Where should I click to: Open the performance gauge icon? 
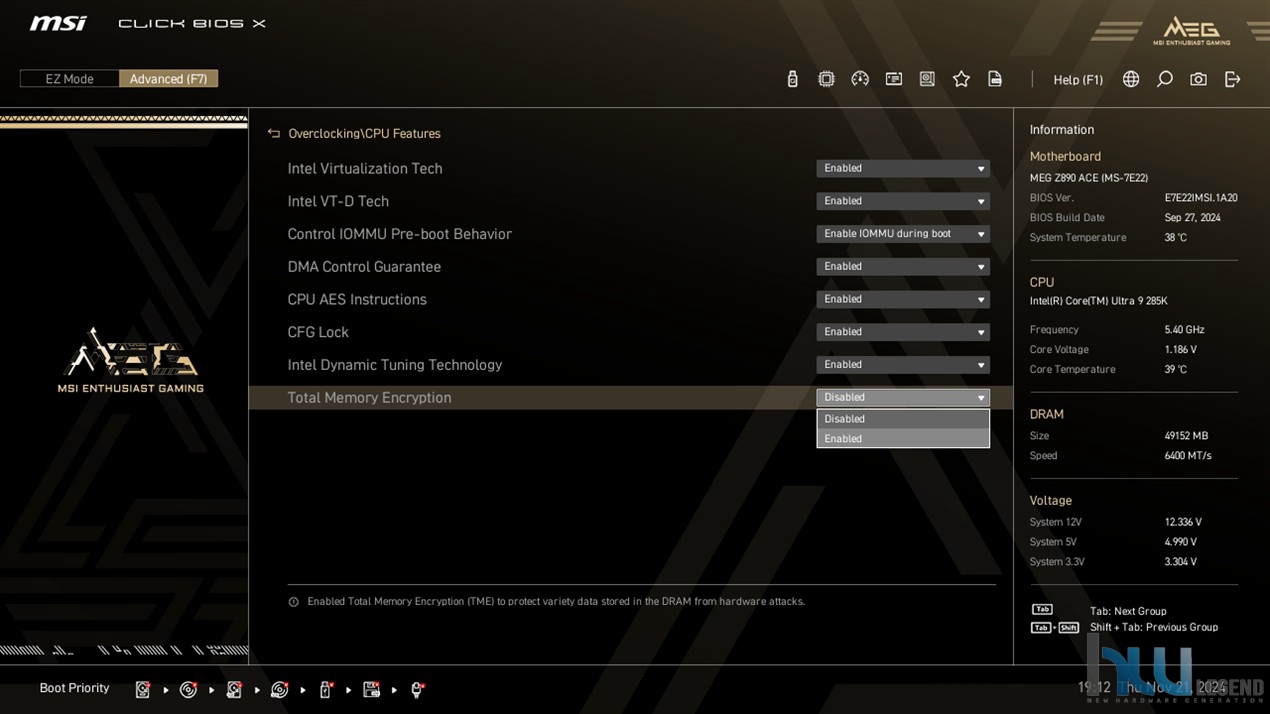(x=860, y=79)
